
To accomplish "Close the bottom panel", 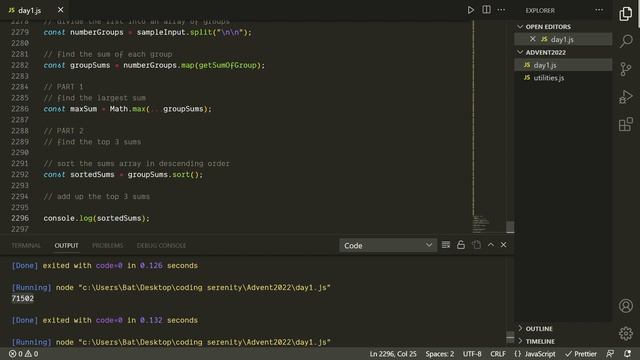I will [x=504, y=245].
